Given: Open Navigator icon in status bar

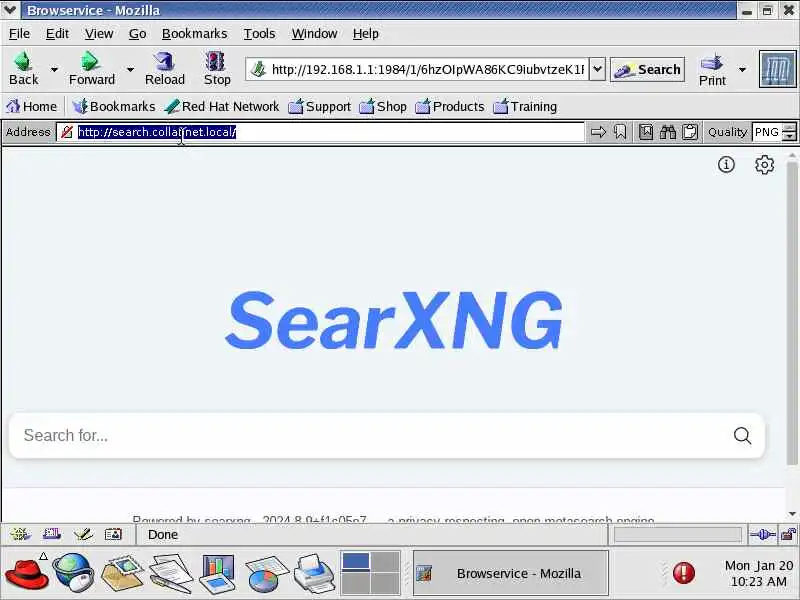Looking at the screenshot, I should pyautogui.click(x=20, y=534).
